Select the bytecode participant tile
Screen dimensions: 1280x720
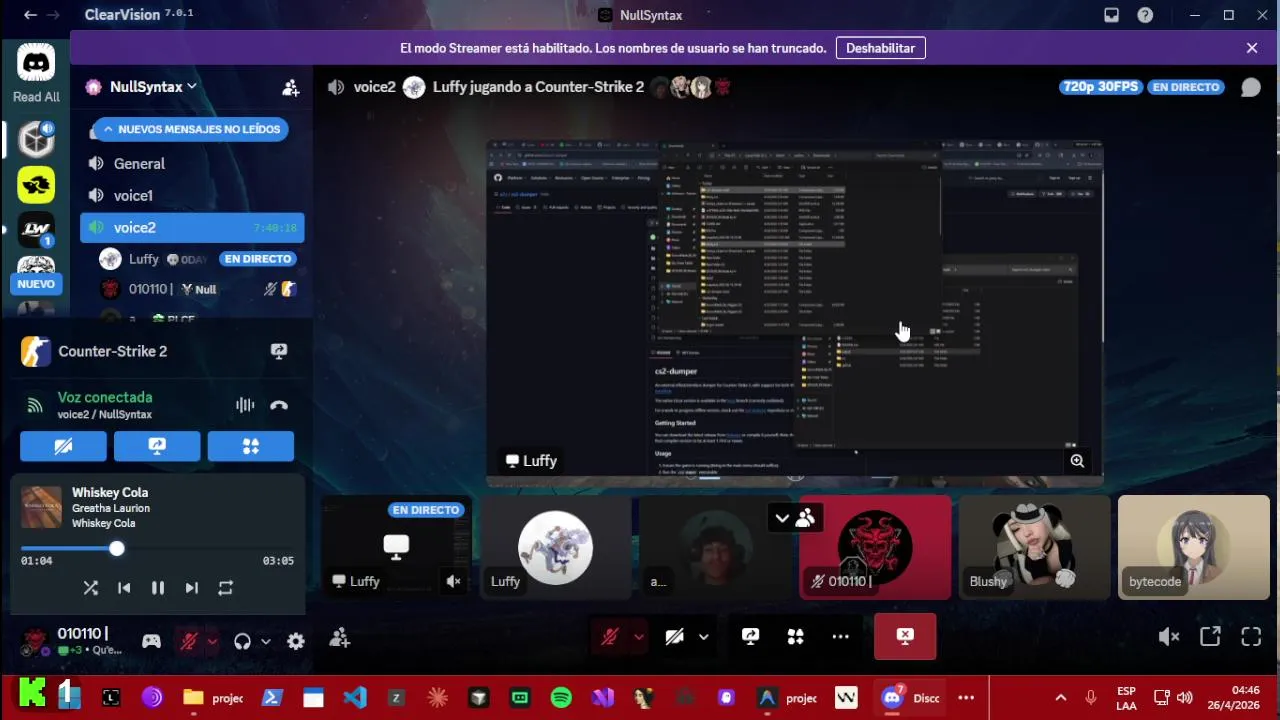[1194, 547]
